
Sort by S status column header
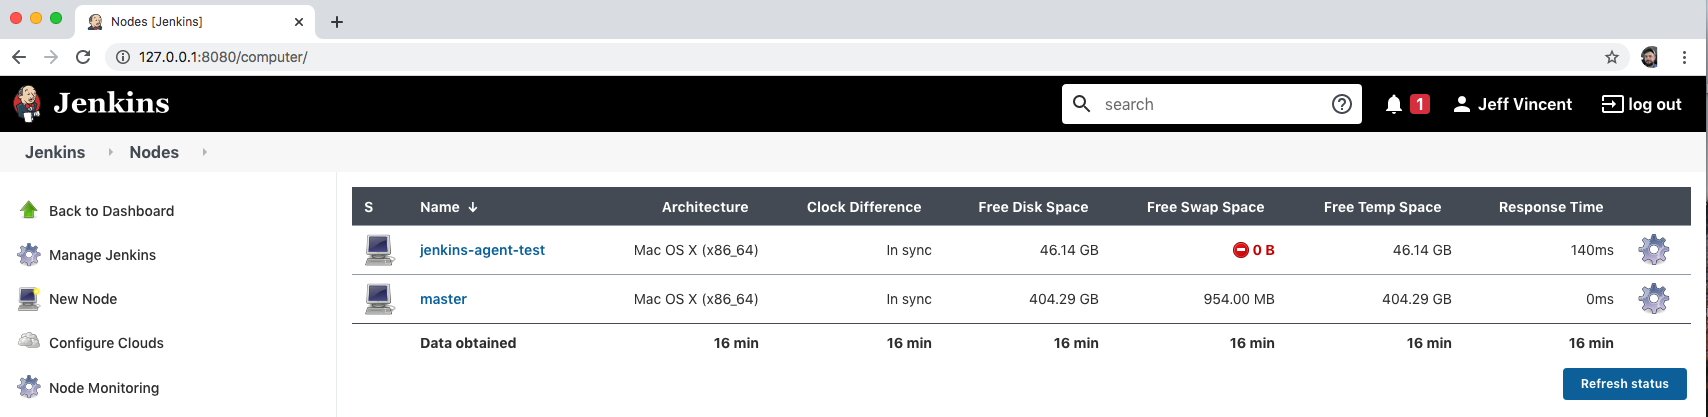pos(369,207)
